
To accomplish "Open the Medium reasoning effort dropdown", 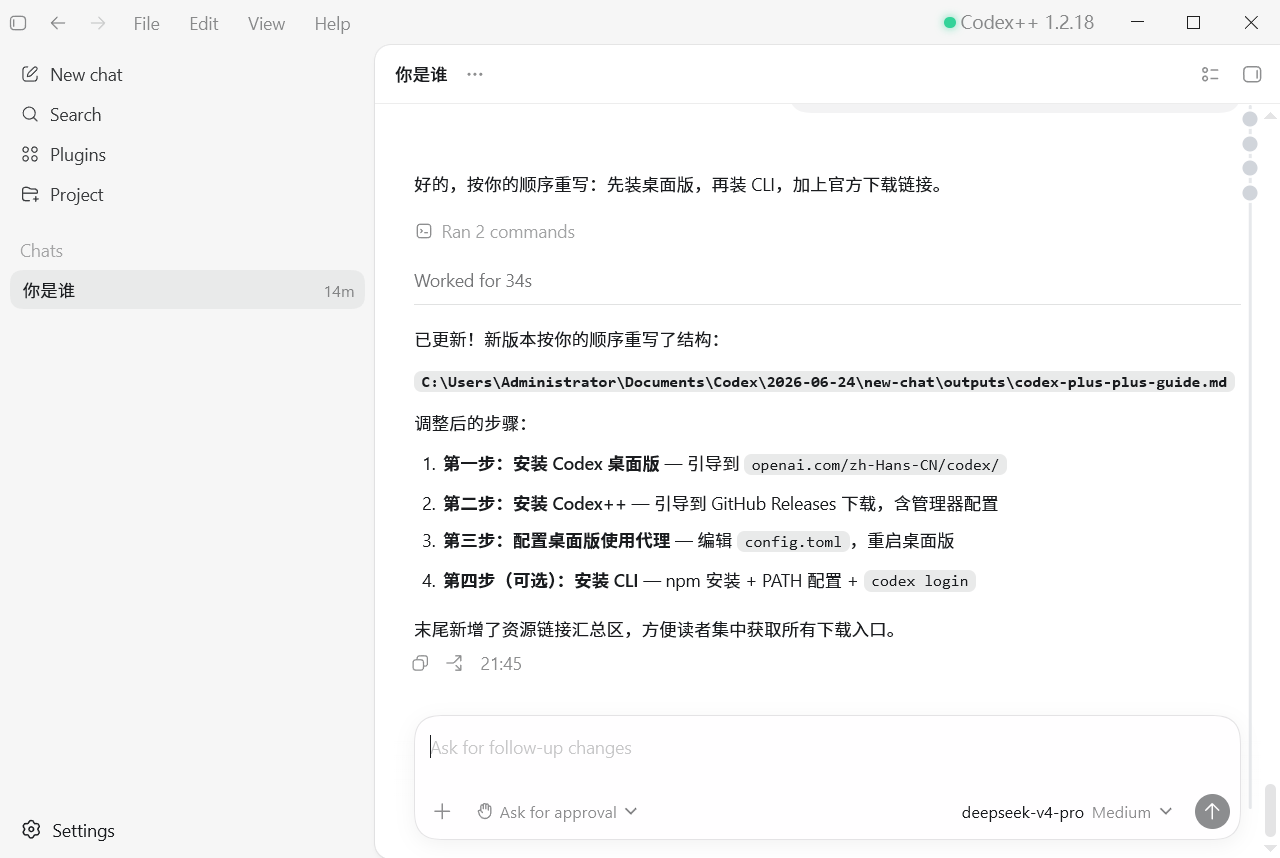I will coord(1131,812).
